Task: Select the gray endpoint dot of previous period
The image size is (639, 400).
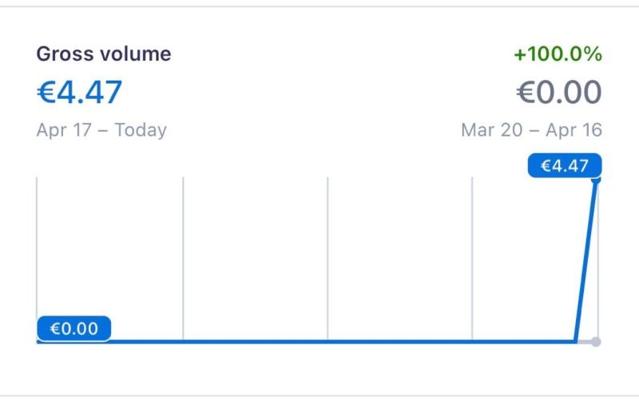Action: tap(596, 342)
